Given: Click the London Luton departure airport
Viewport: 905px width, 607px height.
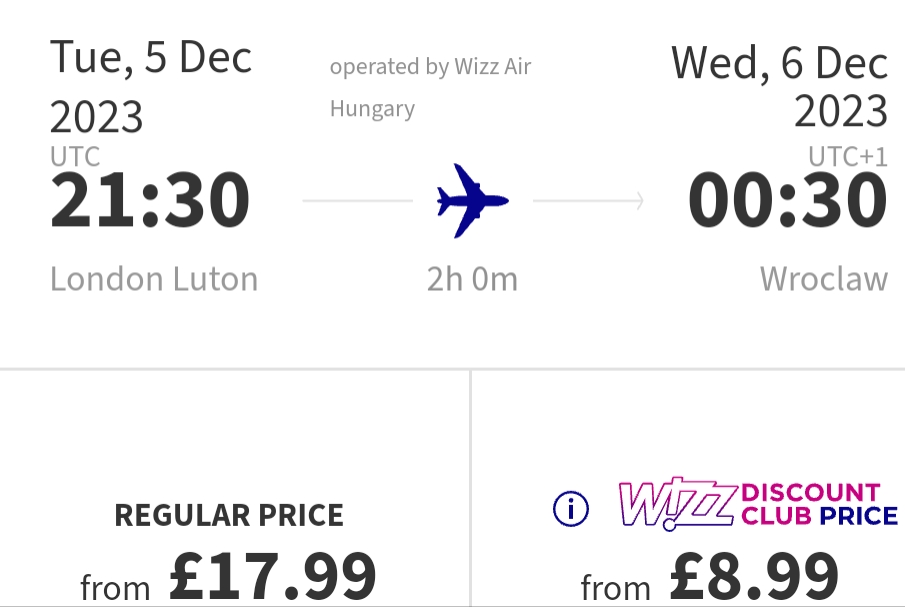Looking at the screenshot, I should coord(154,279).
